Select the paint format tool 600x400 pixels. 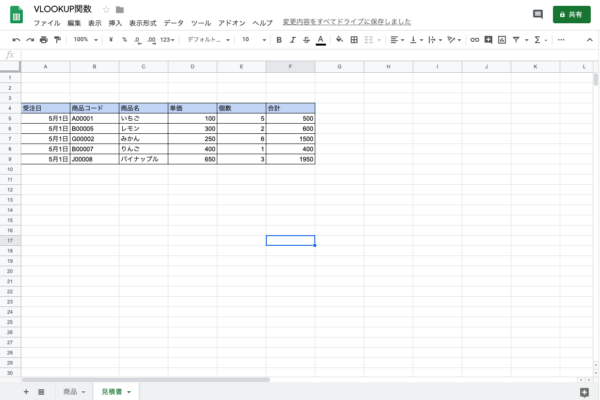click(x=57, y=39)
